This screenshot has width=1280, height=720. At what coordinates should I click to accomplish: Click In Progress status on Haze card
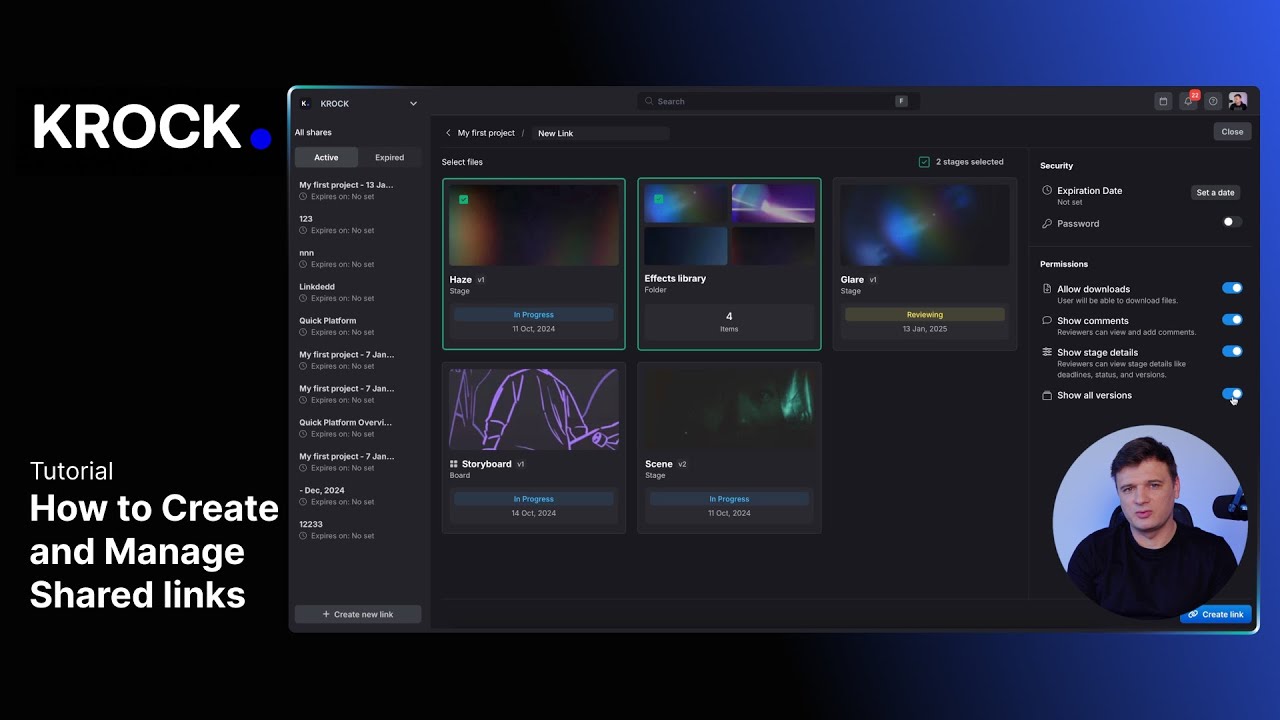pos(534,314)
